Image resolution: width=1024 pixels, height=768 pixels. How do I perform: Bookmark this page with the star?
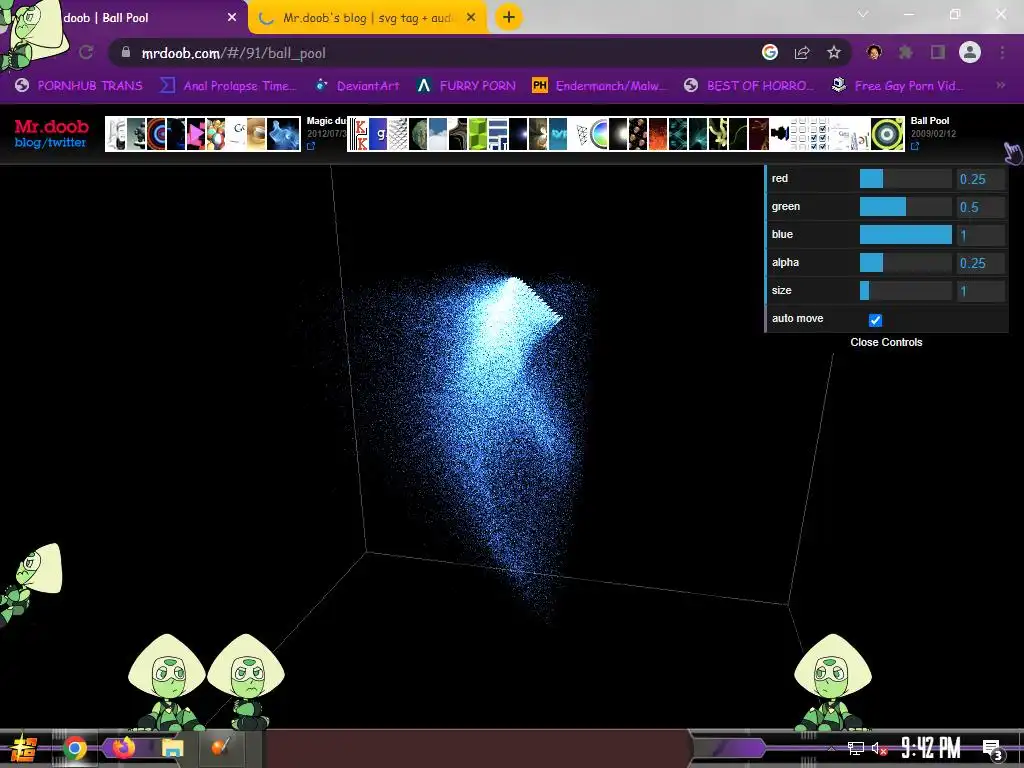click(834, 52)
